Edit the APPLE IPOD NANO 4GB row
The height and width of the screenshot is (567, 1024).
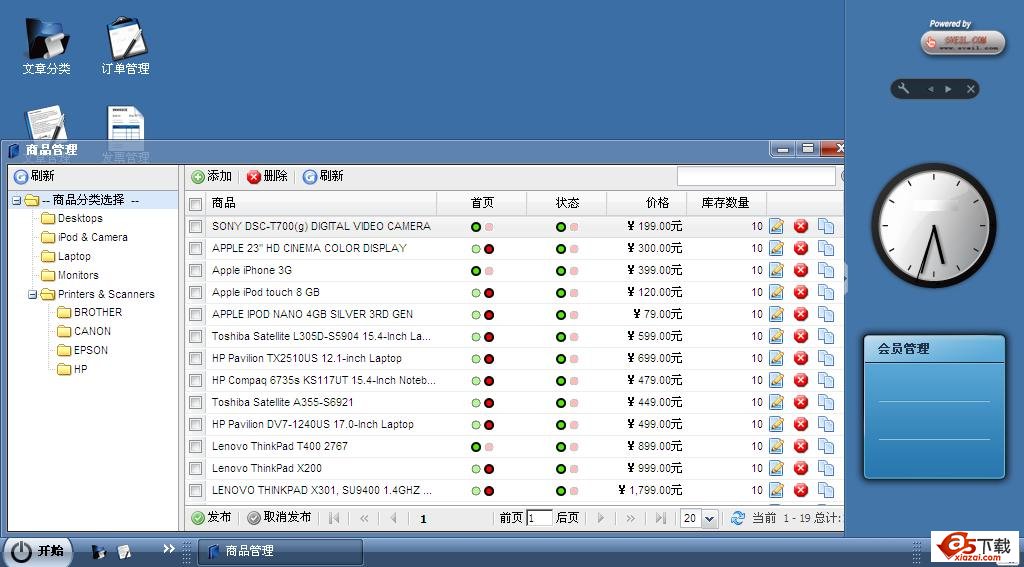[776, 314]
